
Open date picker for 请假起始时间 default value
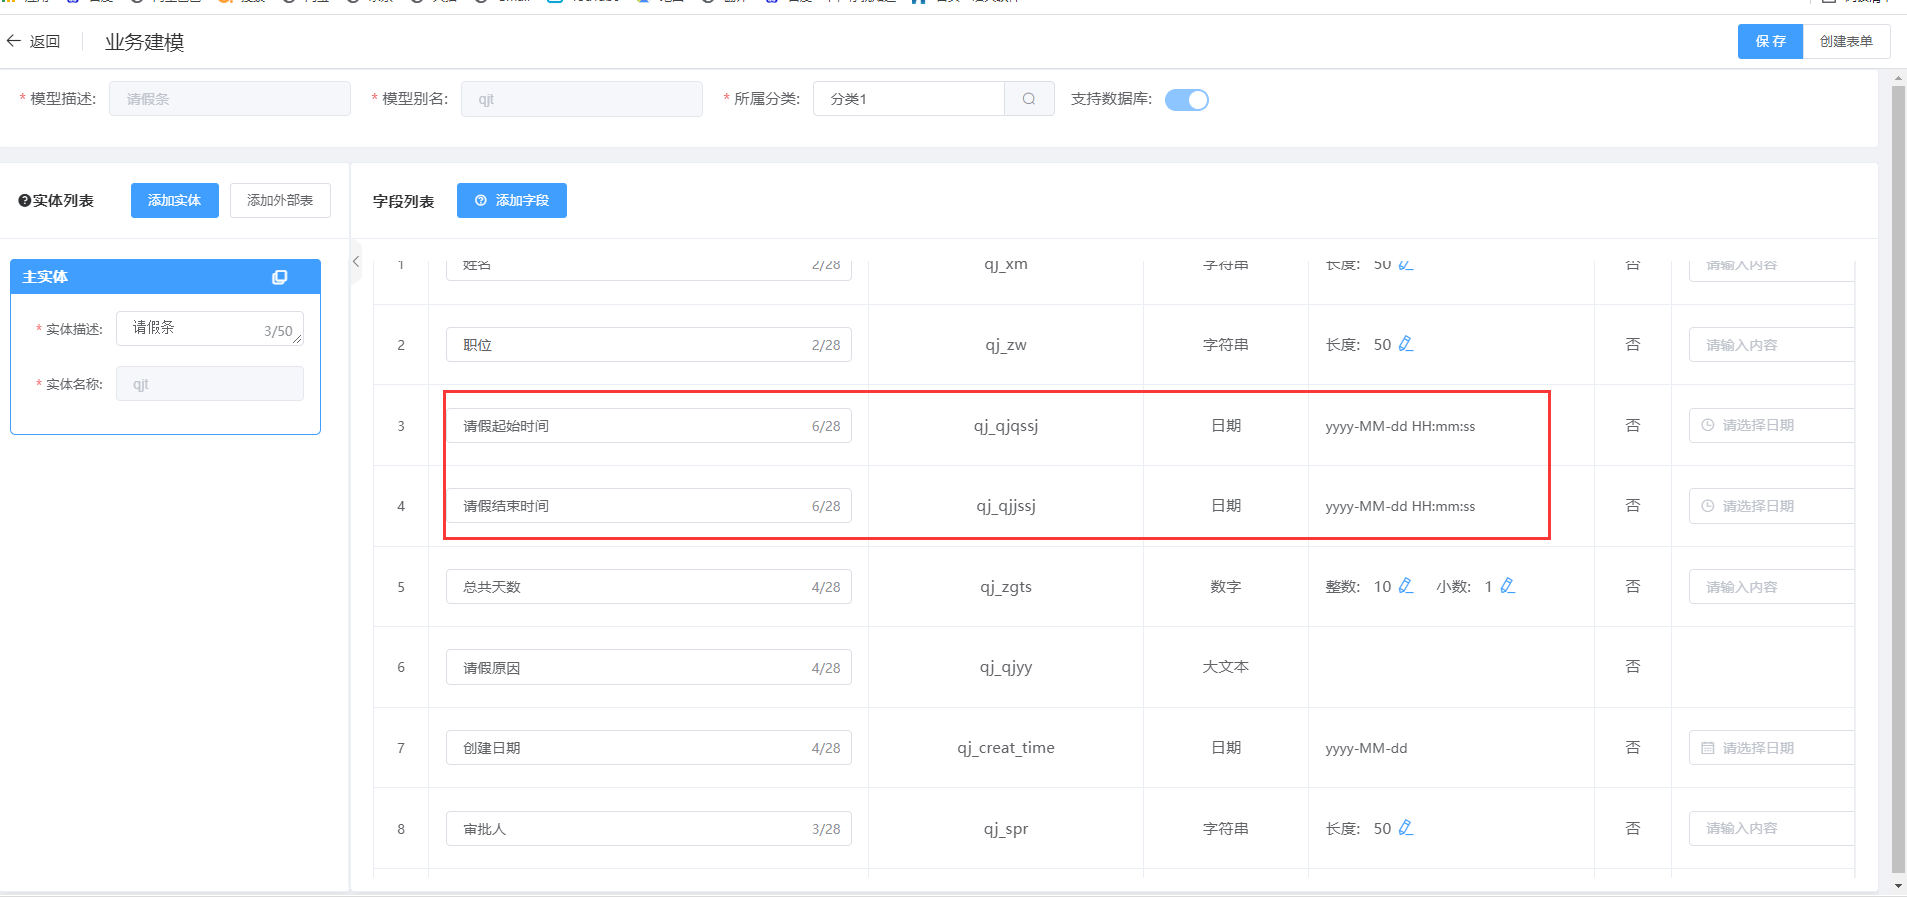point(1770,425)
